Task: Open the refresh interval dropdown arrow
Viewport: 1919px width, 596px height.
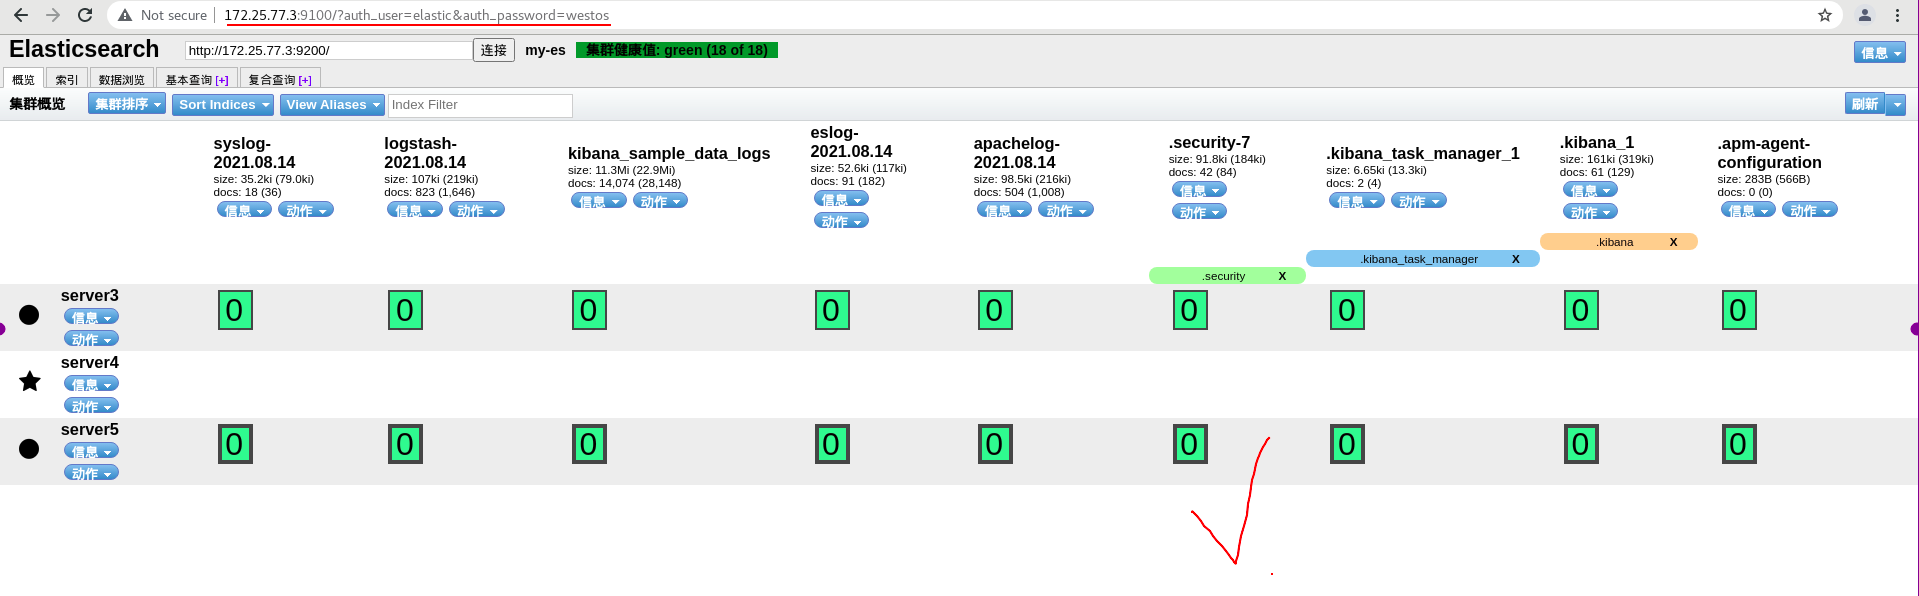Action: coord(1896,104)
